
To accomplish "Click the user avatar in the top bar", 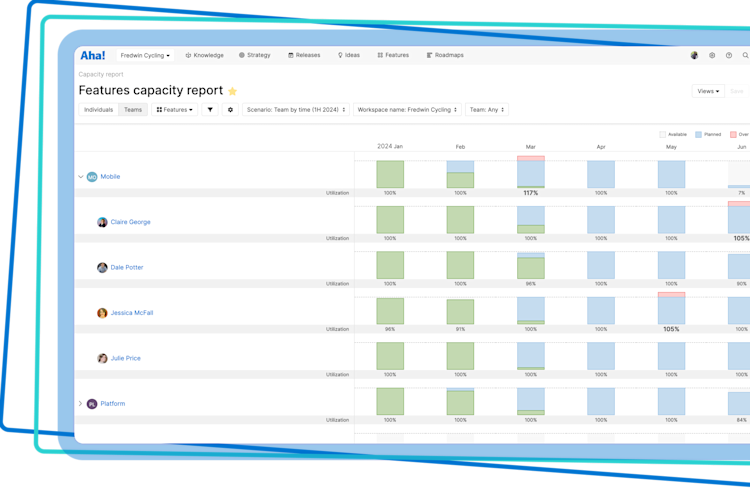I will pyautogui.click(x=694, y=56).
